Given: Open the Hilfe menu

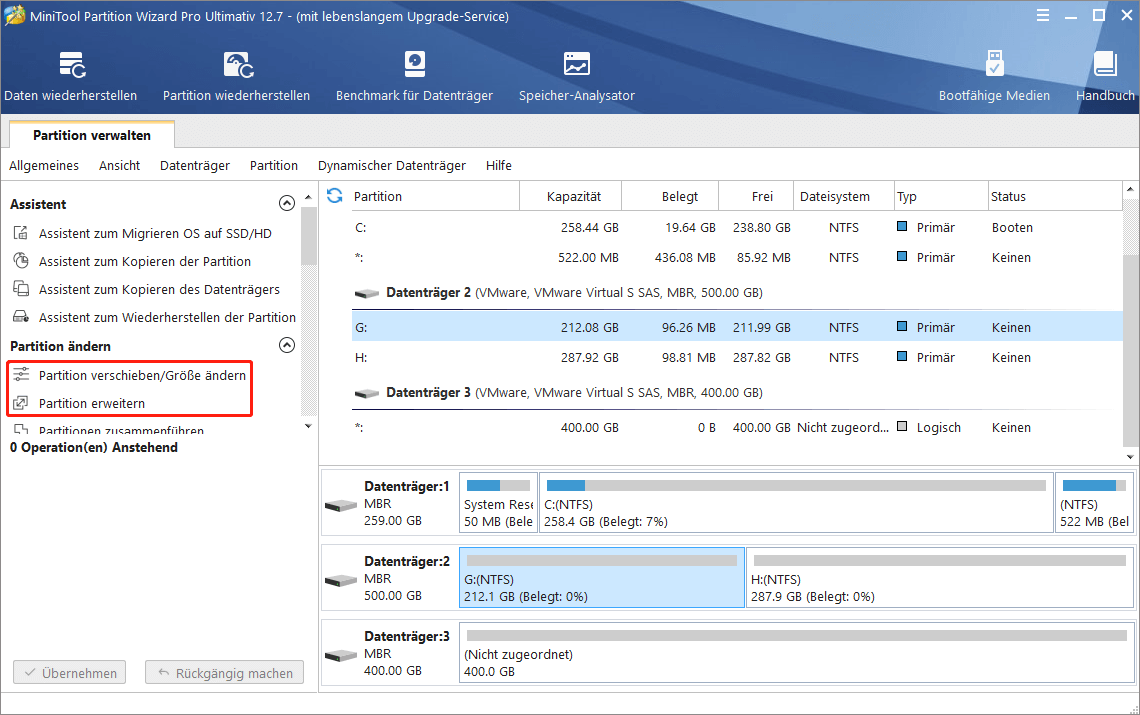Looking at the screenshot, I should pyautogui.click(x=499, y=166).
